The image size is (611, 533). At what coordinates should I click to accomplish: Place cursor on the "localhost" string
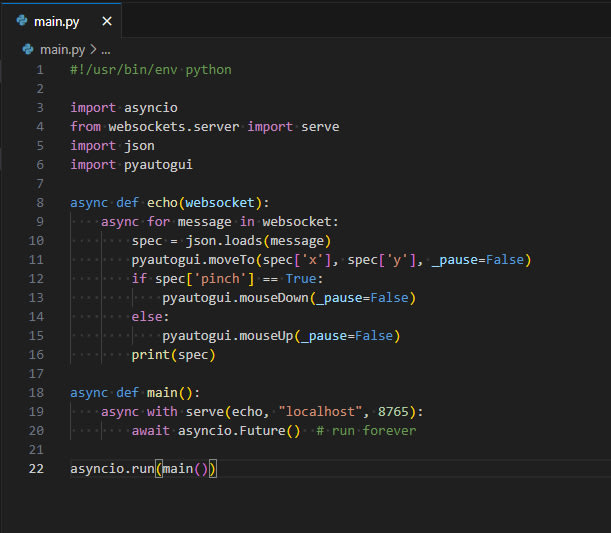point(322,412)
